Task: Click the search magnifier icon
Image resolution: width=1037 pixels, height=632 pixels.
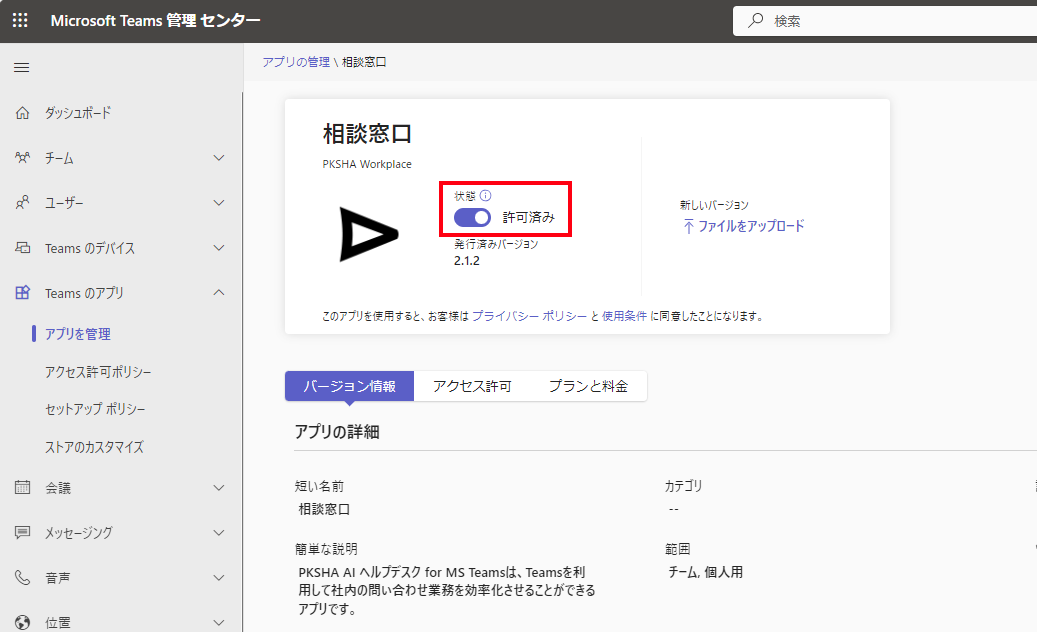Action: (x=755, y=20)
